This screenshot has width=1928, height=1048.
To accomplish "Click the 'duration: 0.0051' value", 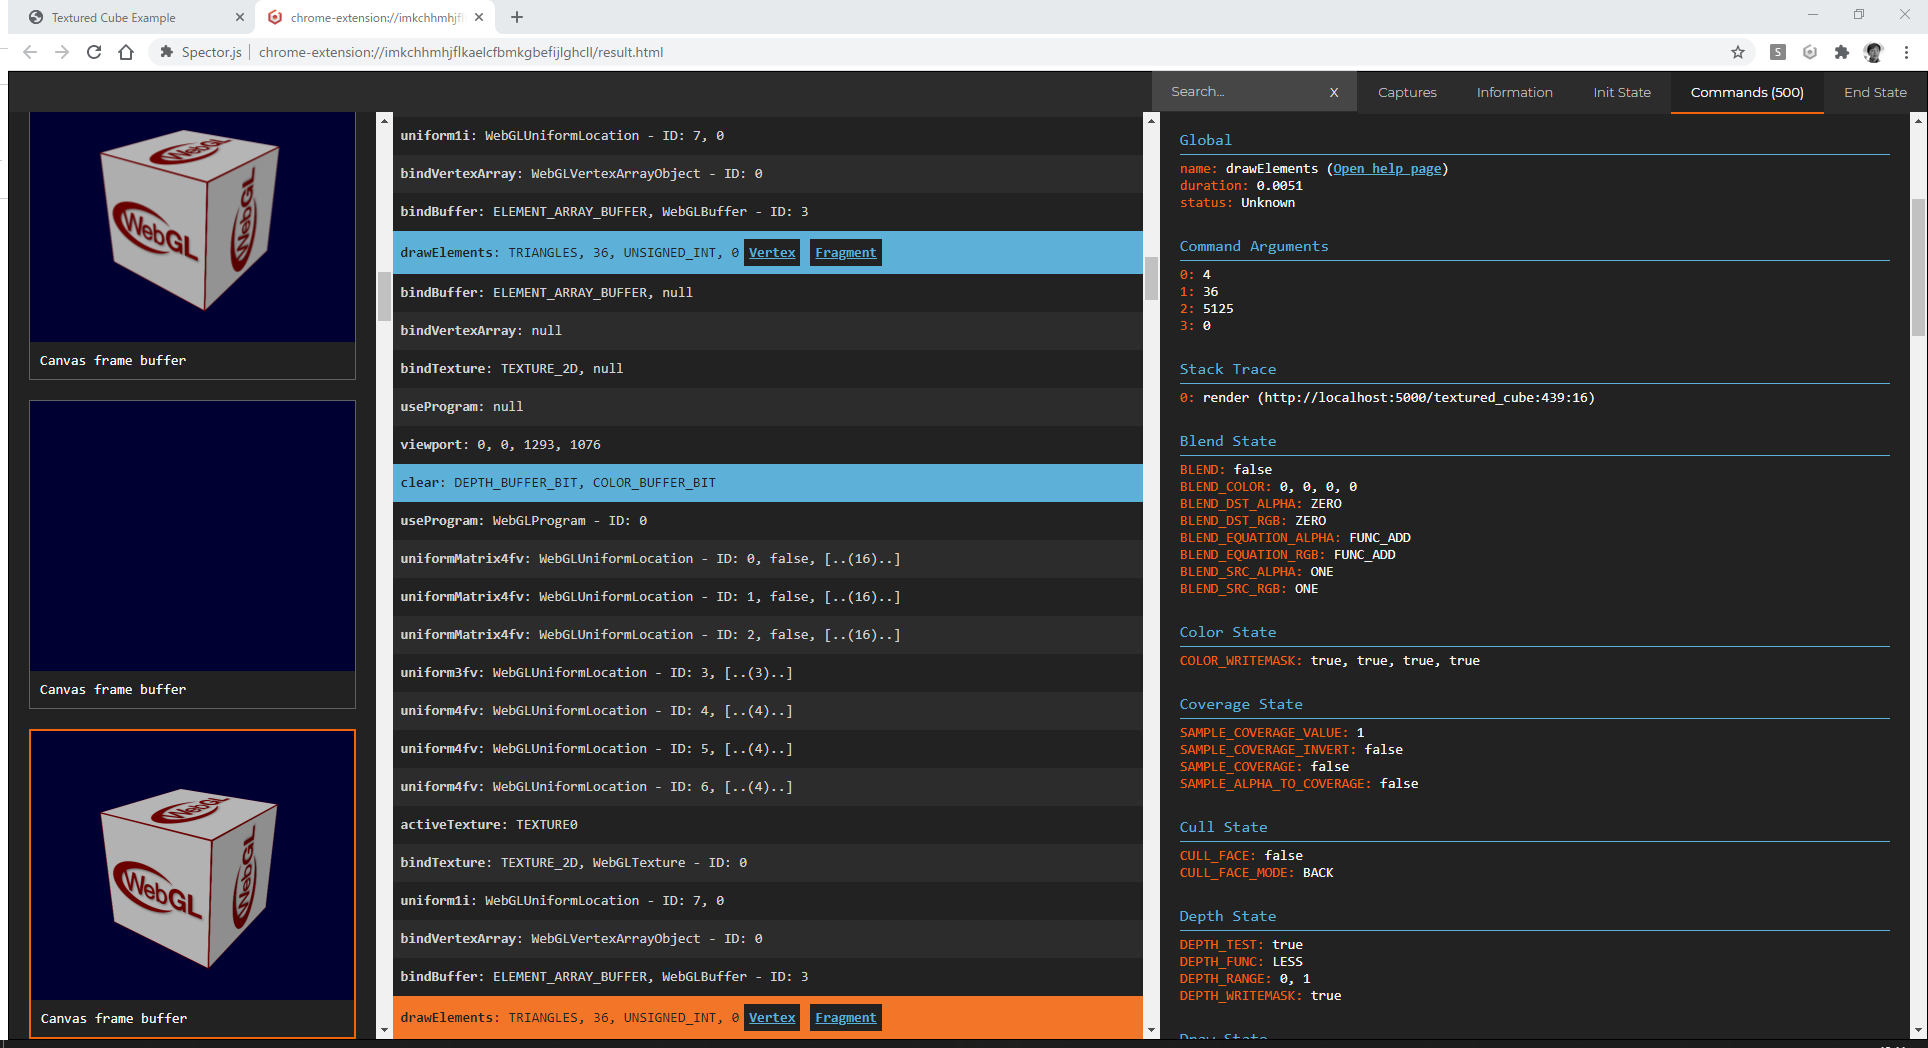I will coord(1241,186).
